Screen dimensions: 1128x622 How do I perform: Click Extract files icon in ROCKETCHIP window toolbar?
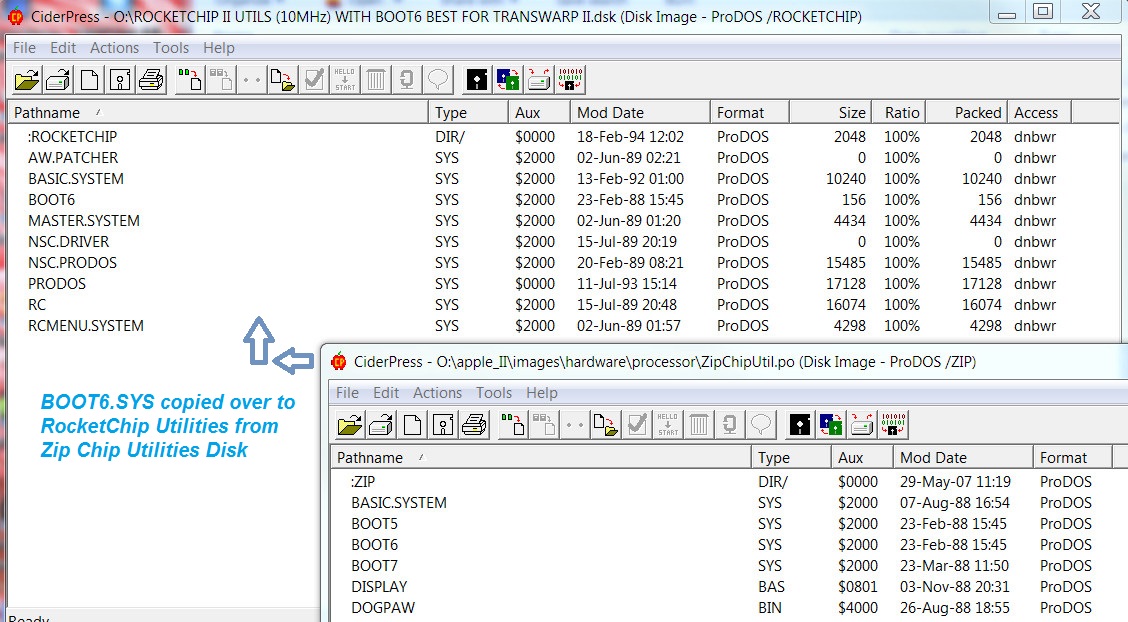point(283,79)
